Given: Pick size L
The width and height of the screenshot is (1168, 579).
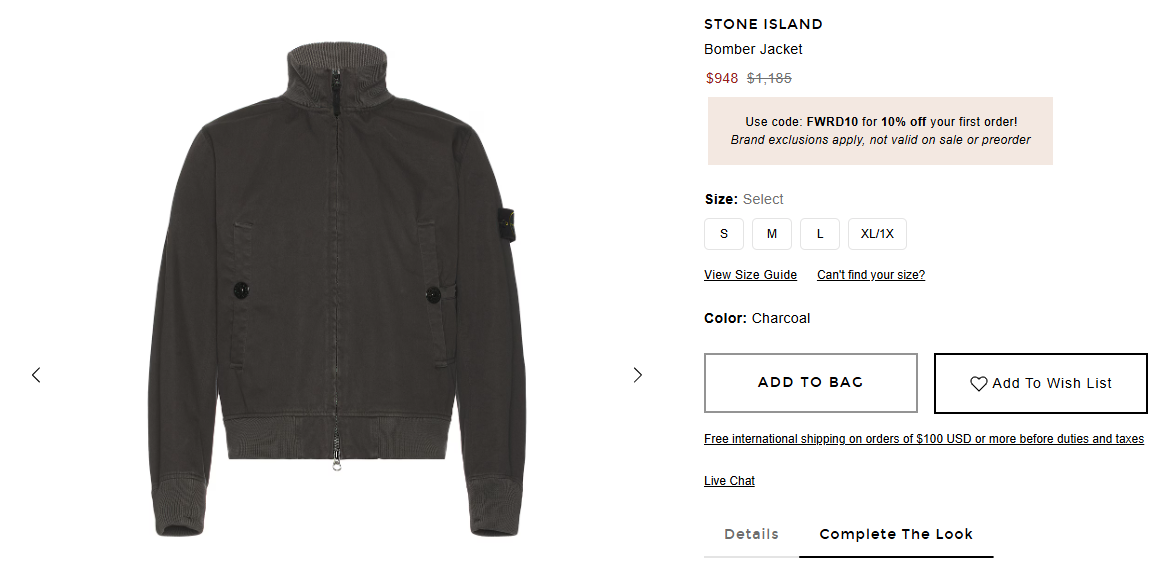Looking at the screenshot, I should 820,234.
